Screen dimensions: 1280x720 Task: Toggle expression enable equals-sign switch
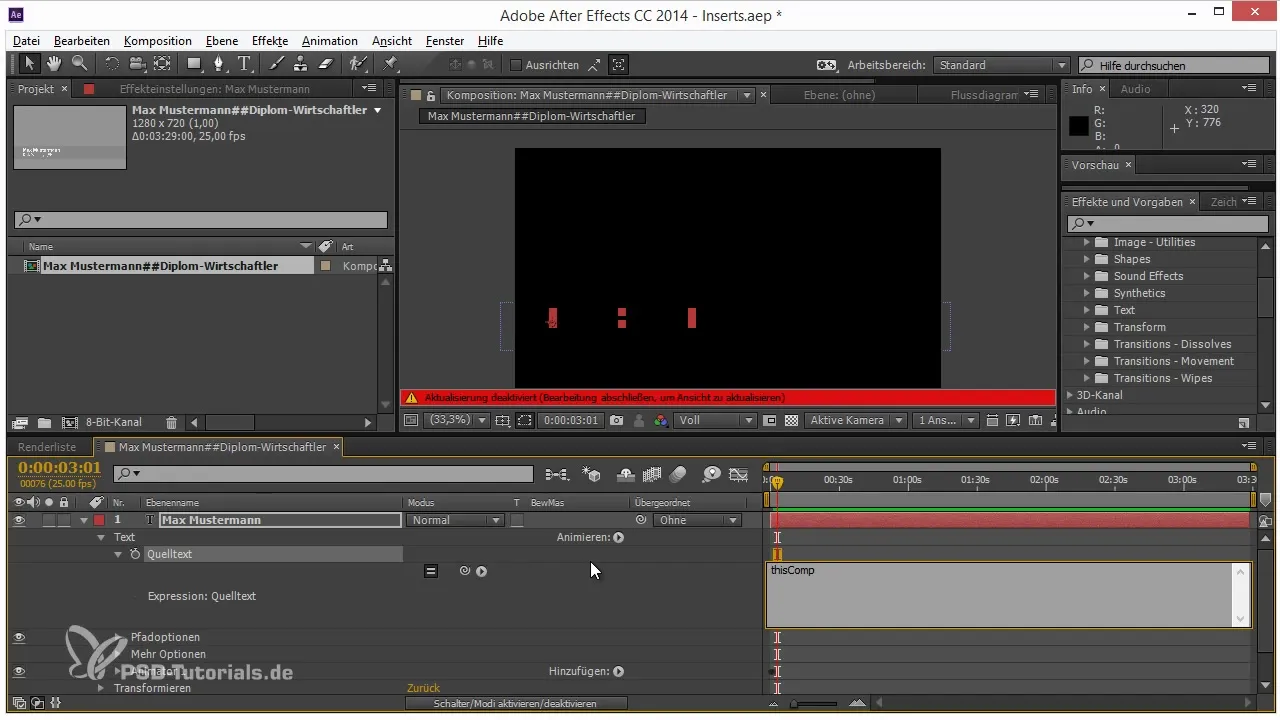431,571
